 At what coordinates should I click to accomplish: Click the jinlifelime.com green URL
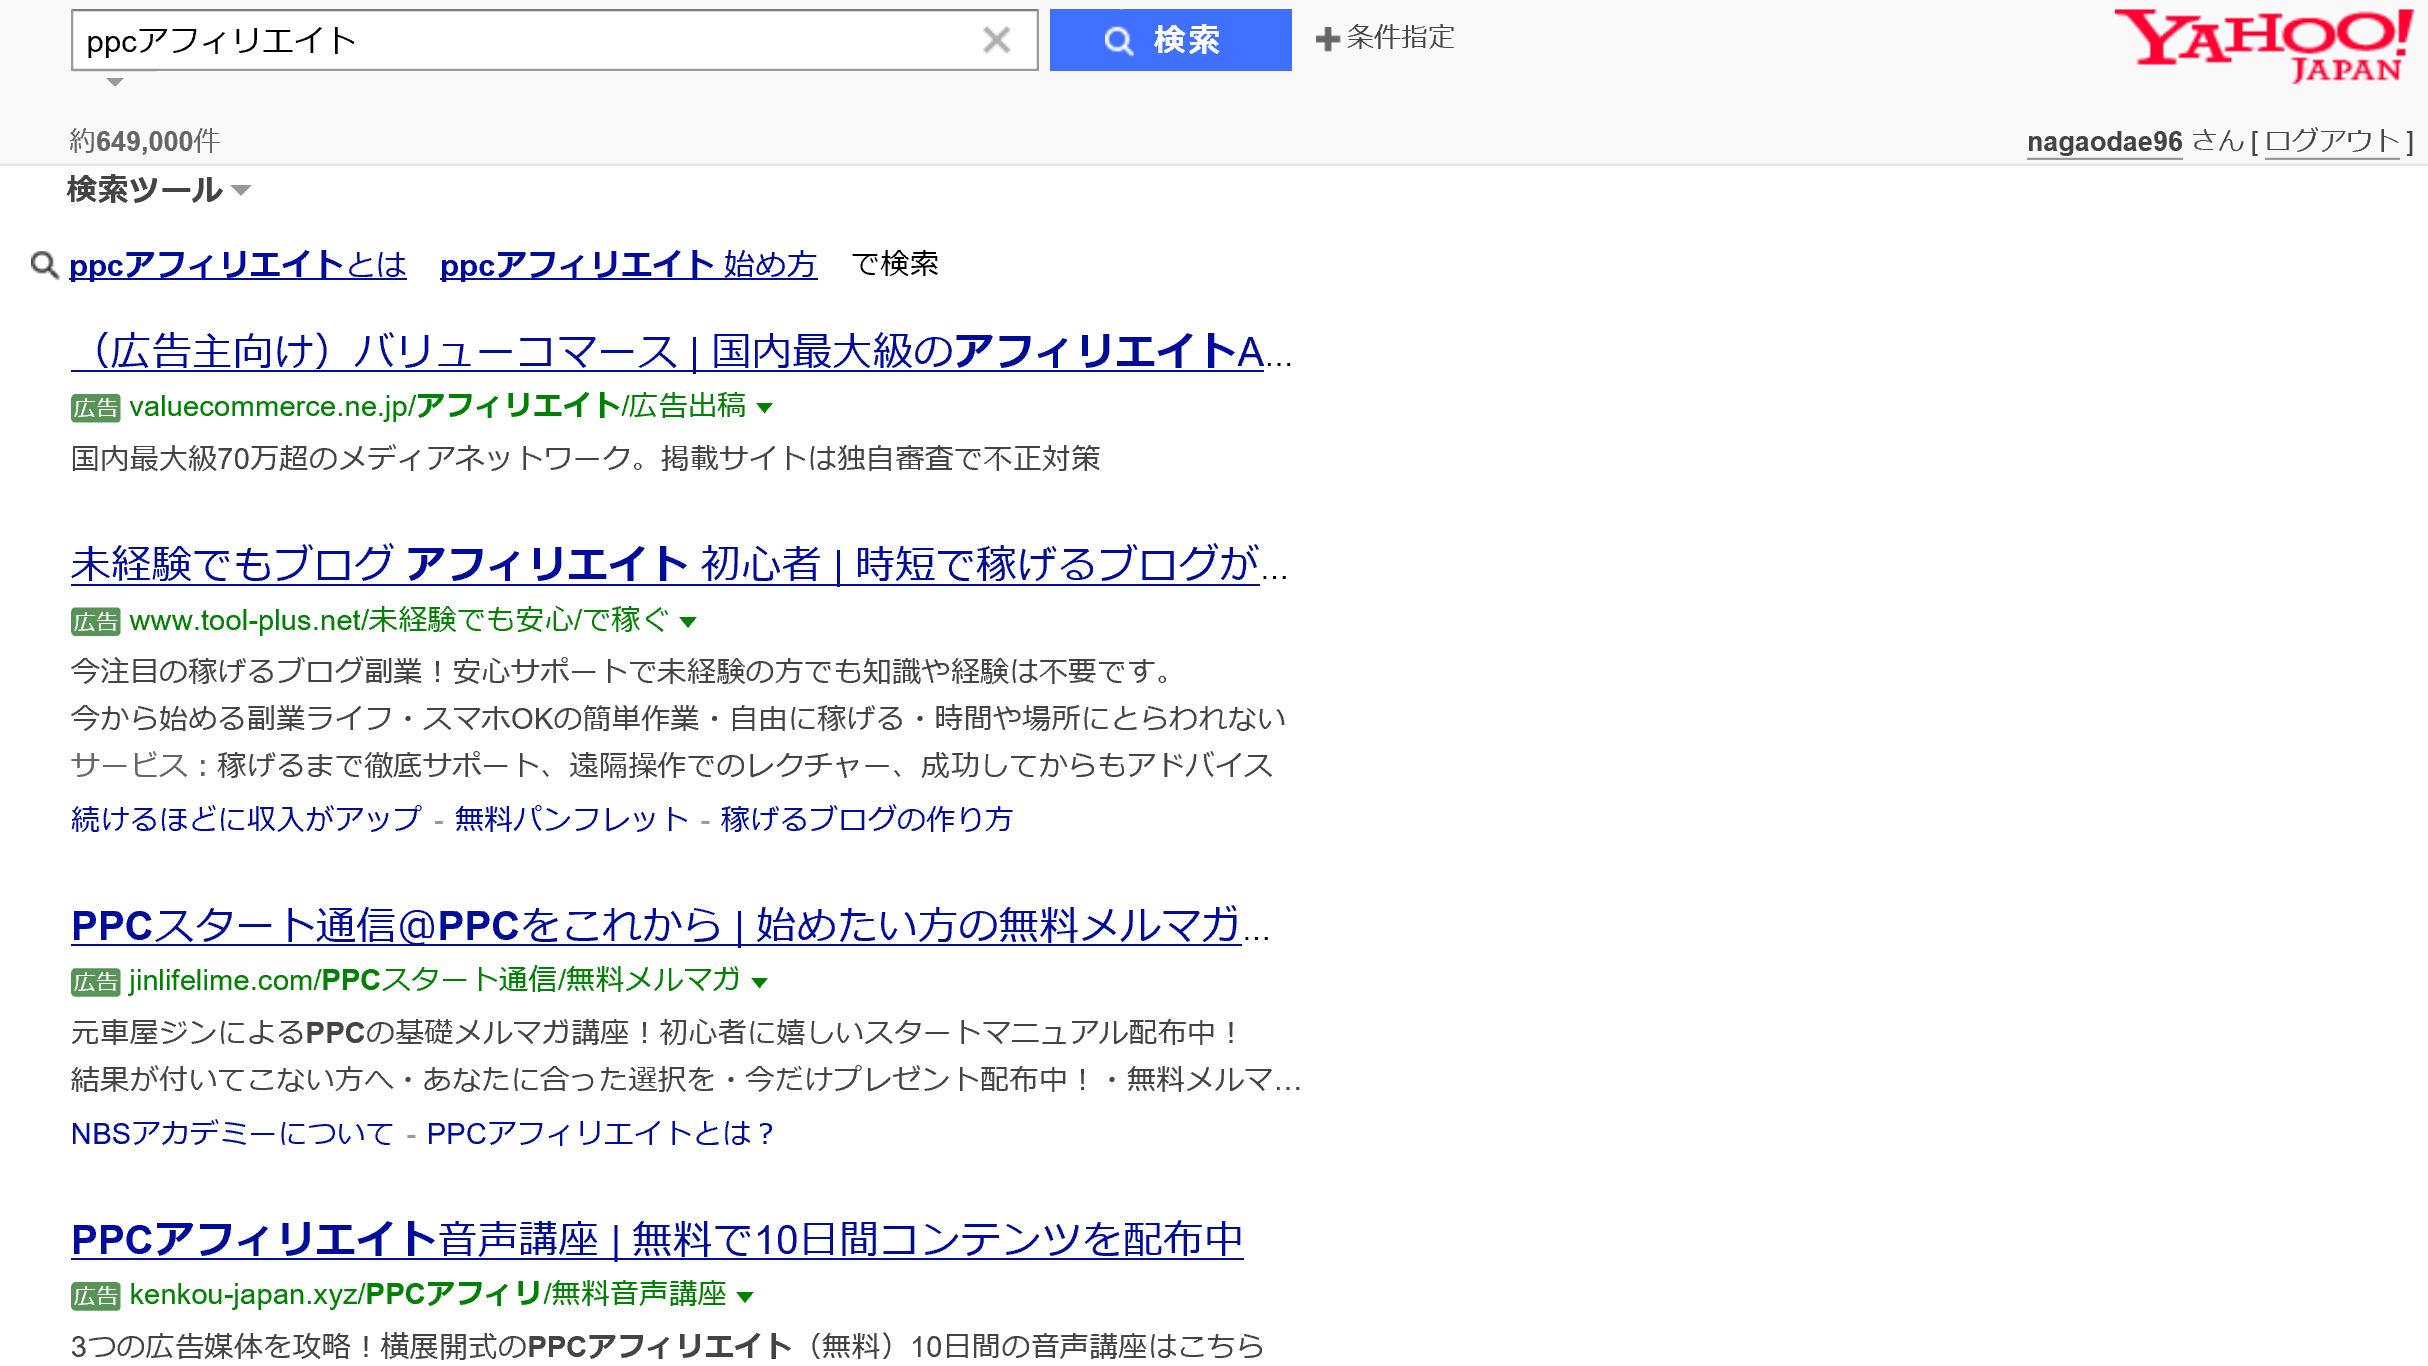tap(435, 980)
